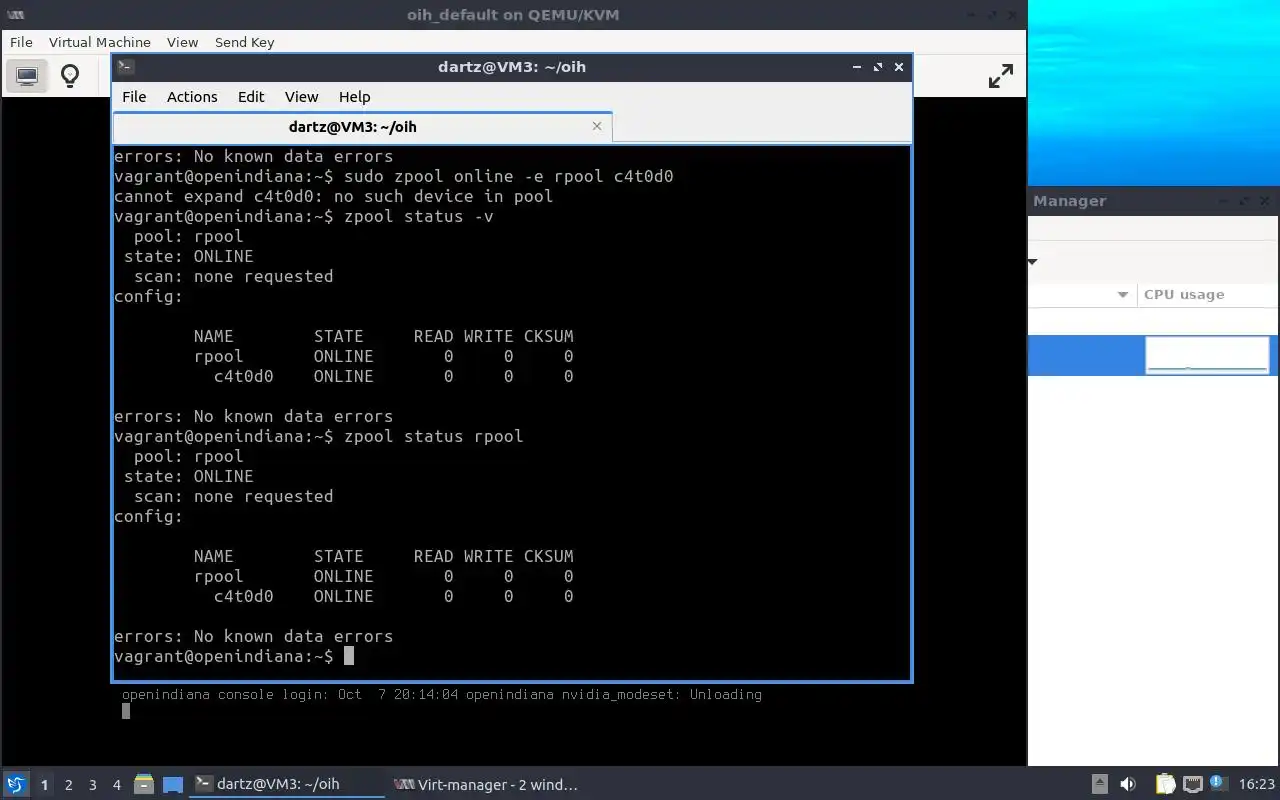This screenshot has height=800, width=1280.
Task: Open File menu in QEMU/KVM window
Action: tap(21, 42)
